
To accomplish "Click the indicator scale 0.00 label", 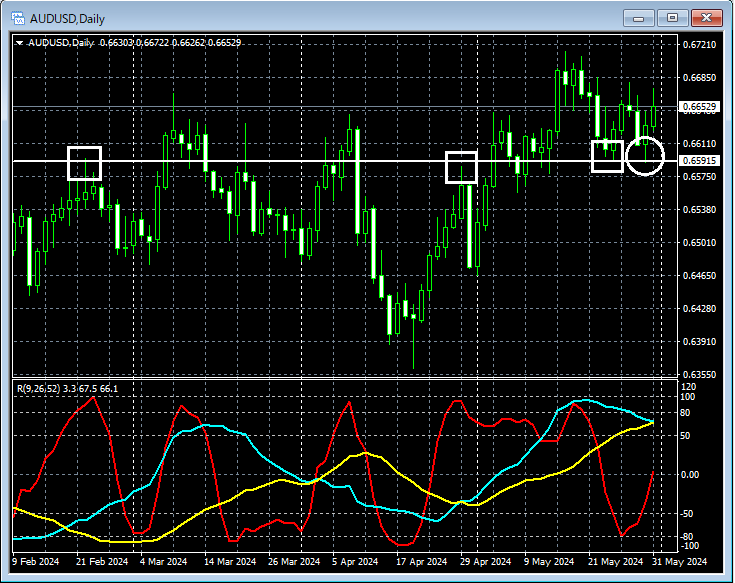I will coord(690,475).
